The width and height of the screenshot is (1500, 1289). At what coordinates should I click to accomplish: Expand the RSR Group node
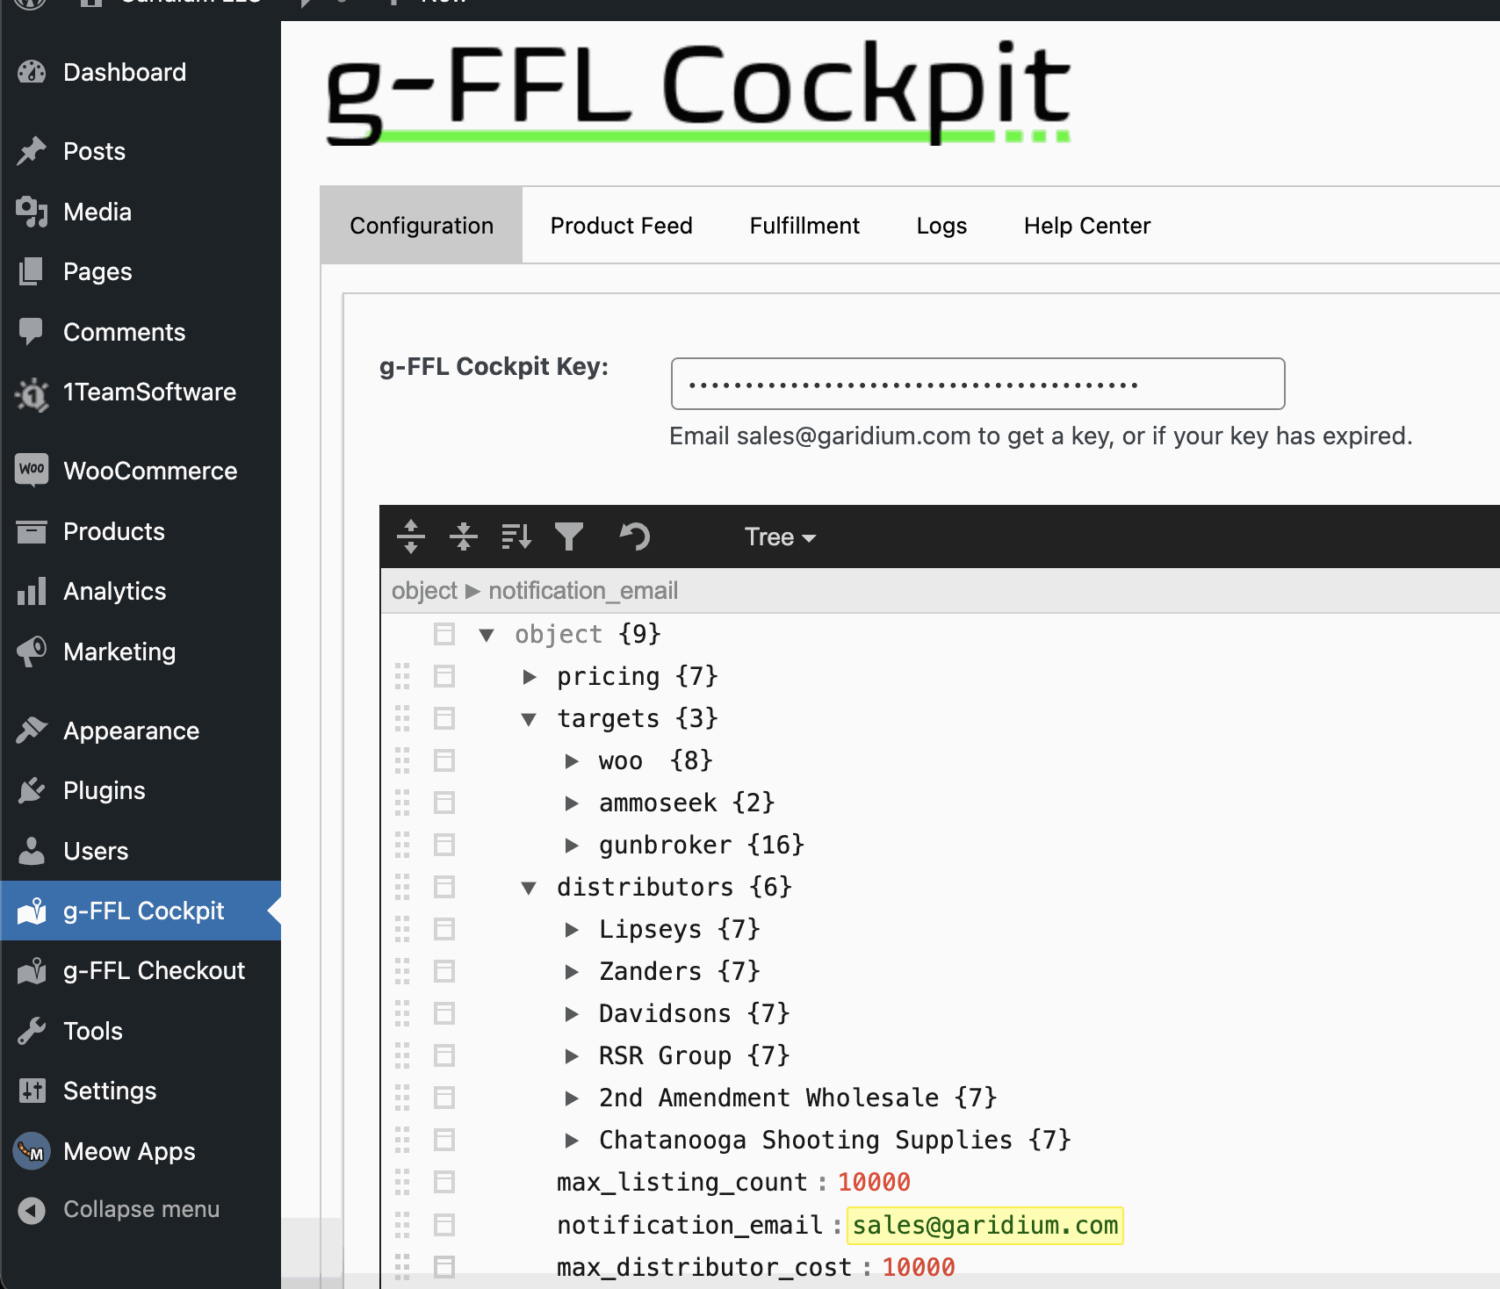pyautogui.click(x=572, y=1055)
